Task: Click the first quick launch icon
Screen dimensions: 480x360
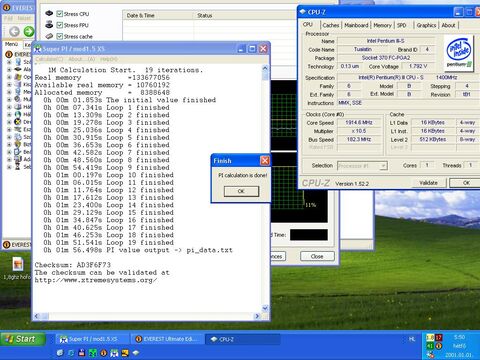Action: pos(60,353)
